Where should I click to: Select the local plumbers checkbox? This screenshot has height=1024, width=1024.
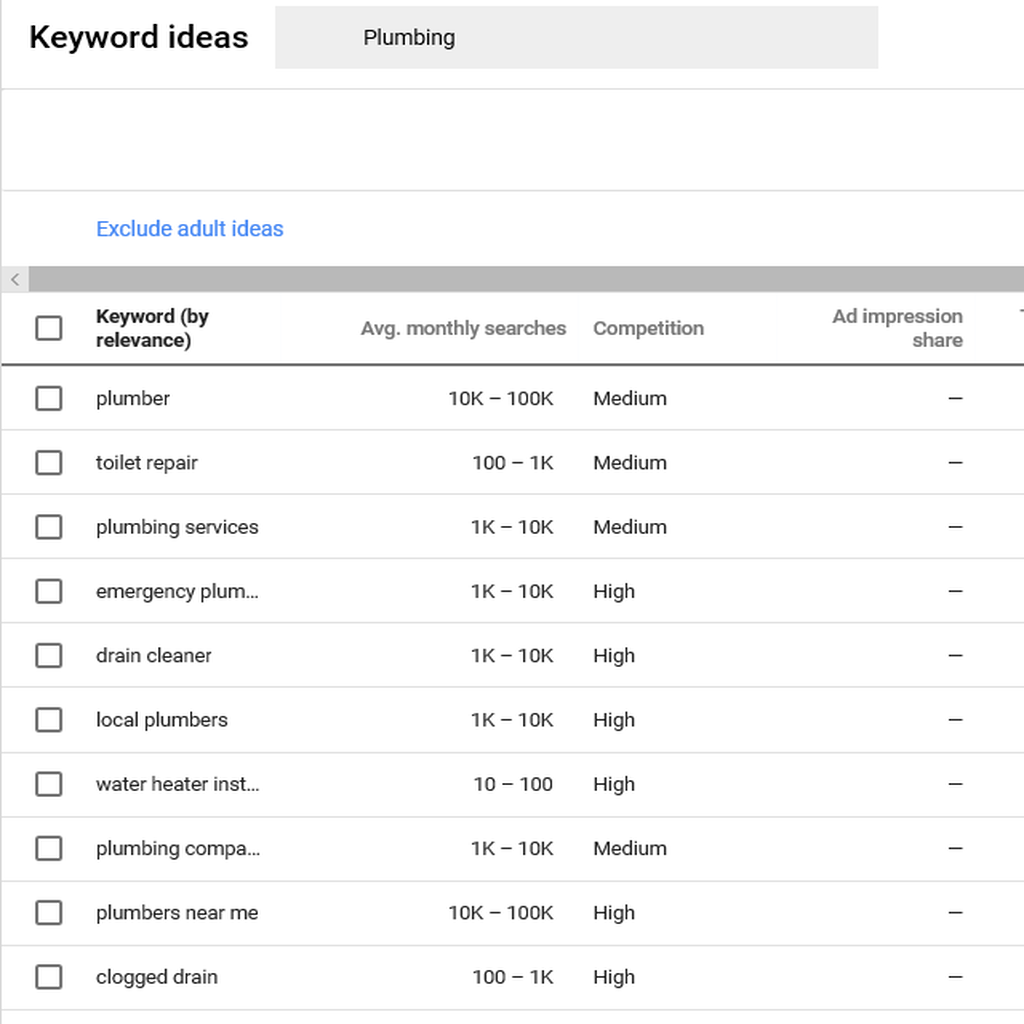pos(49,720)
